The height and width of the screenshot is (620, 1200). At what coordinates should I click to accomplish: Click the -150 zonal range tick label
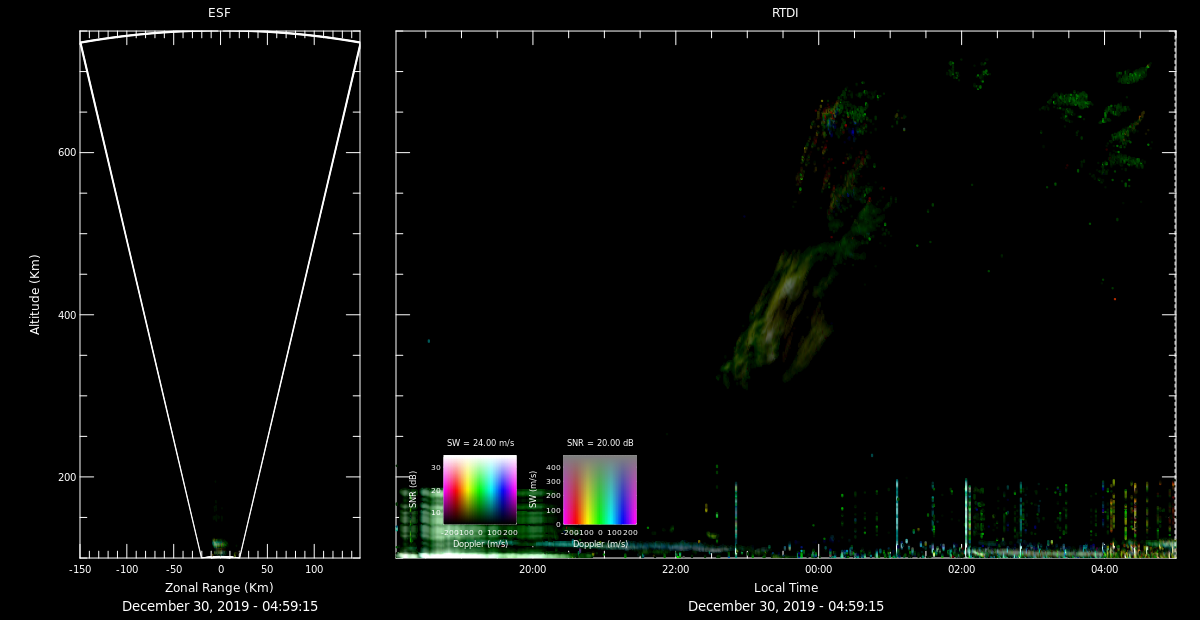(80, 569)
